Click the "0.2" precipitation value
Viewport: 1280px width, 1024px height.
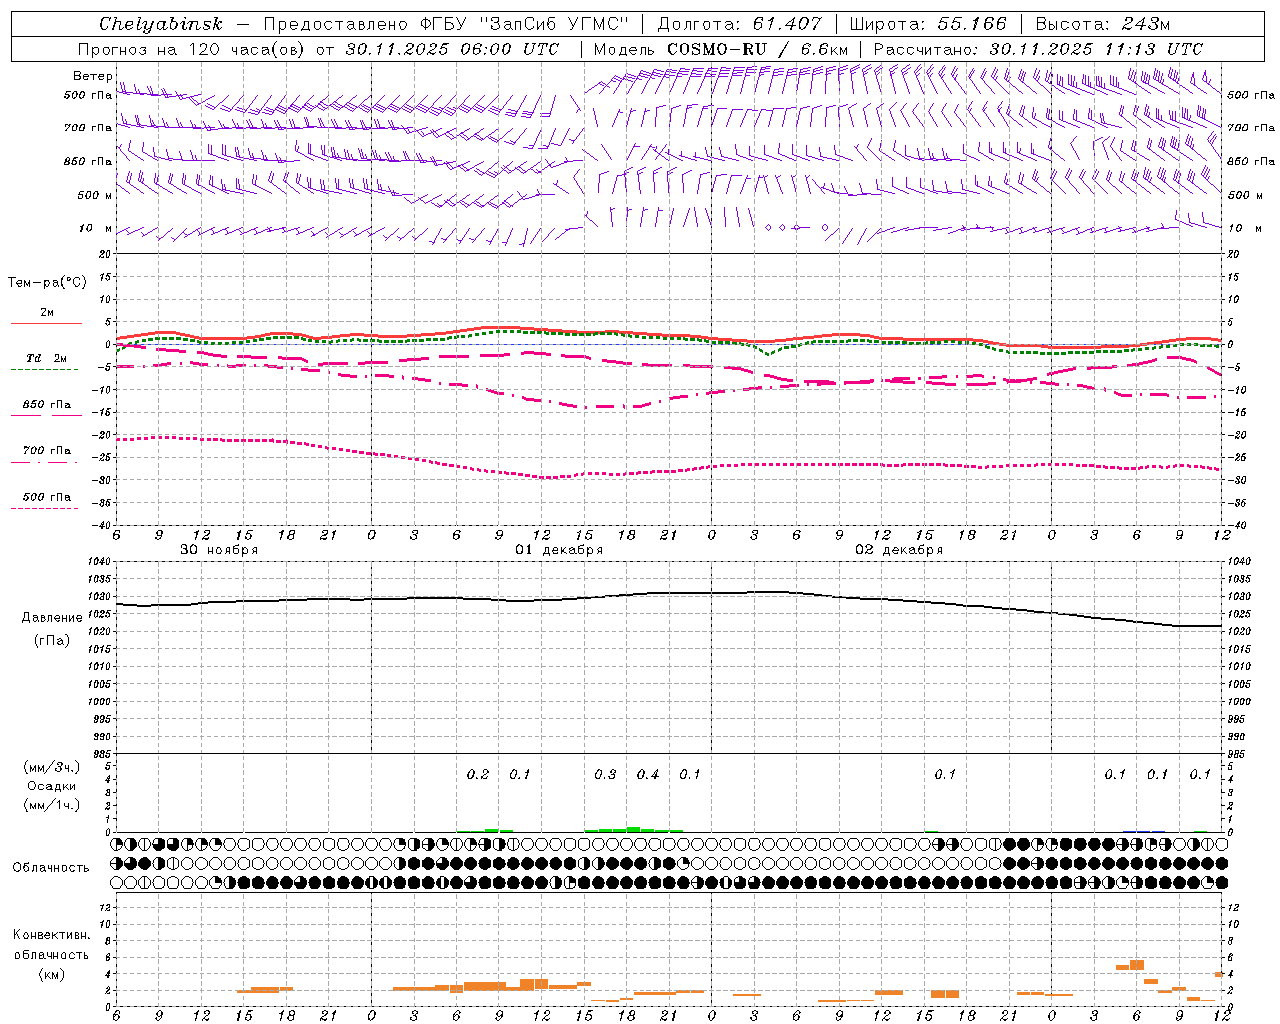(x=478, y=774)
